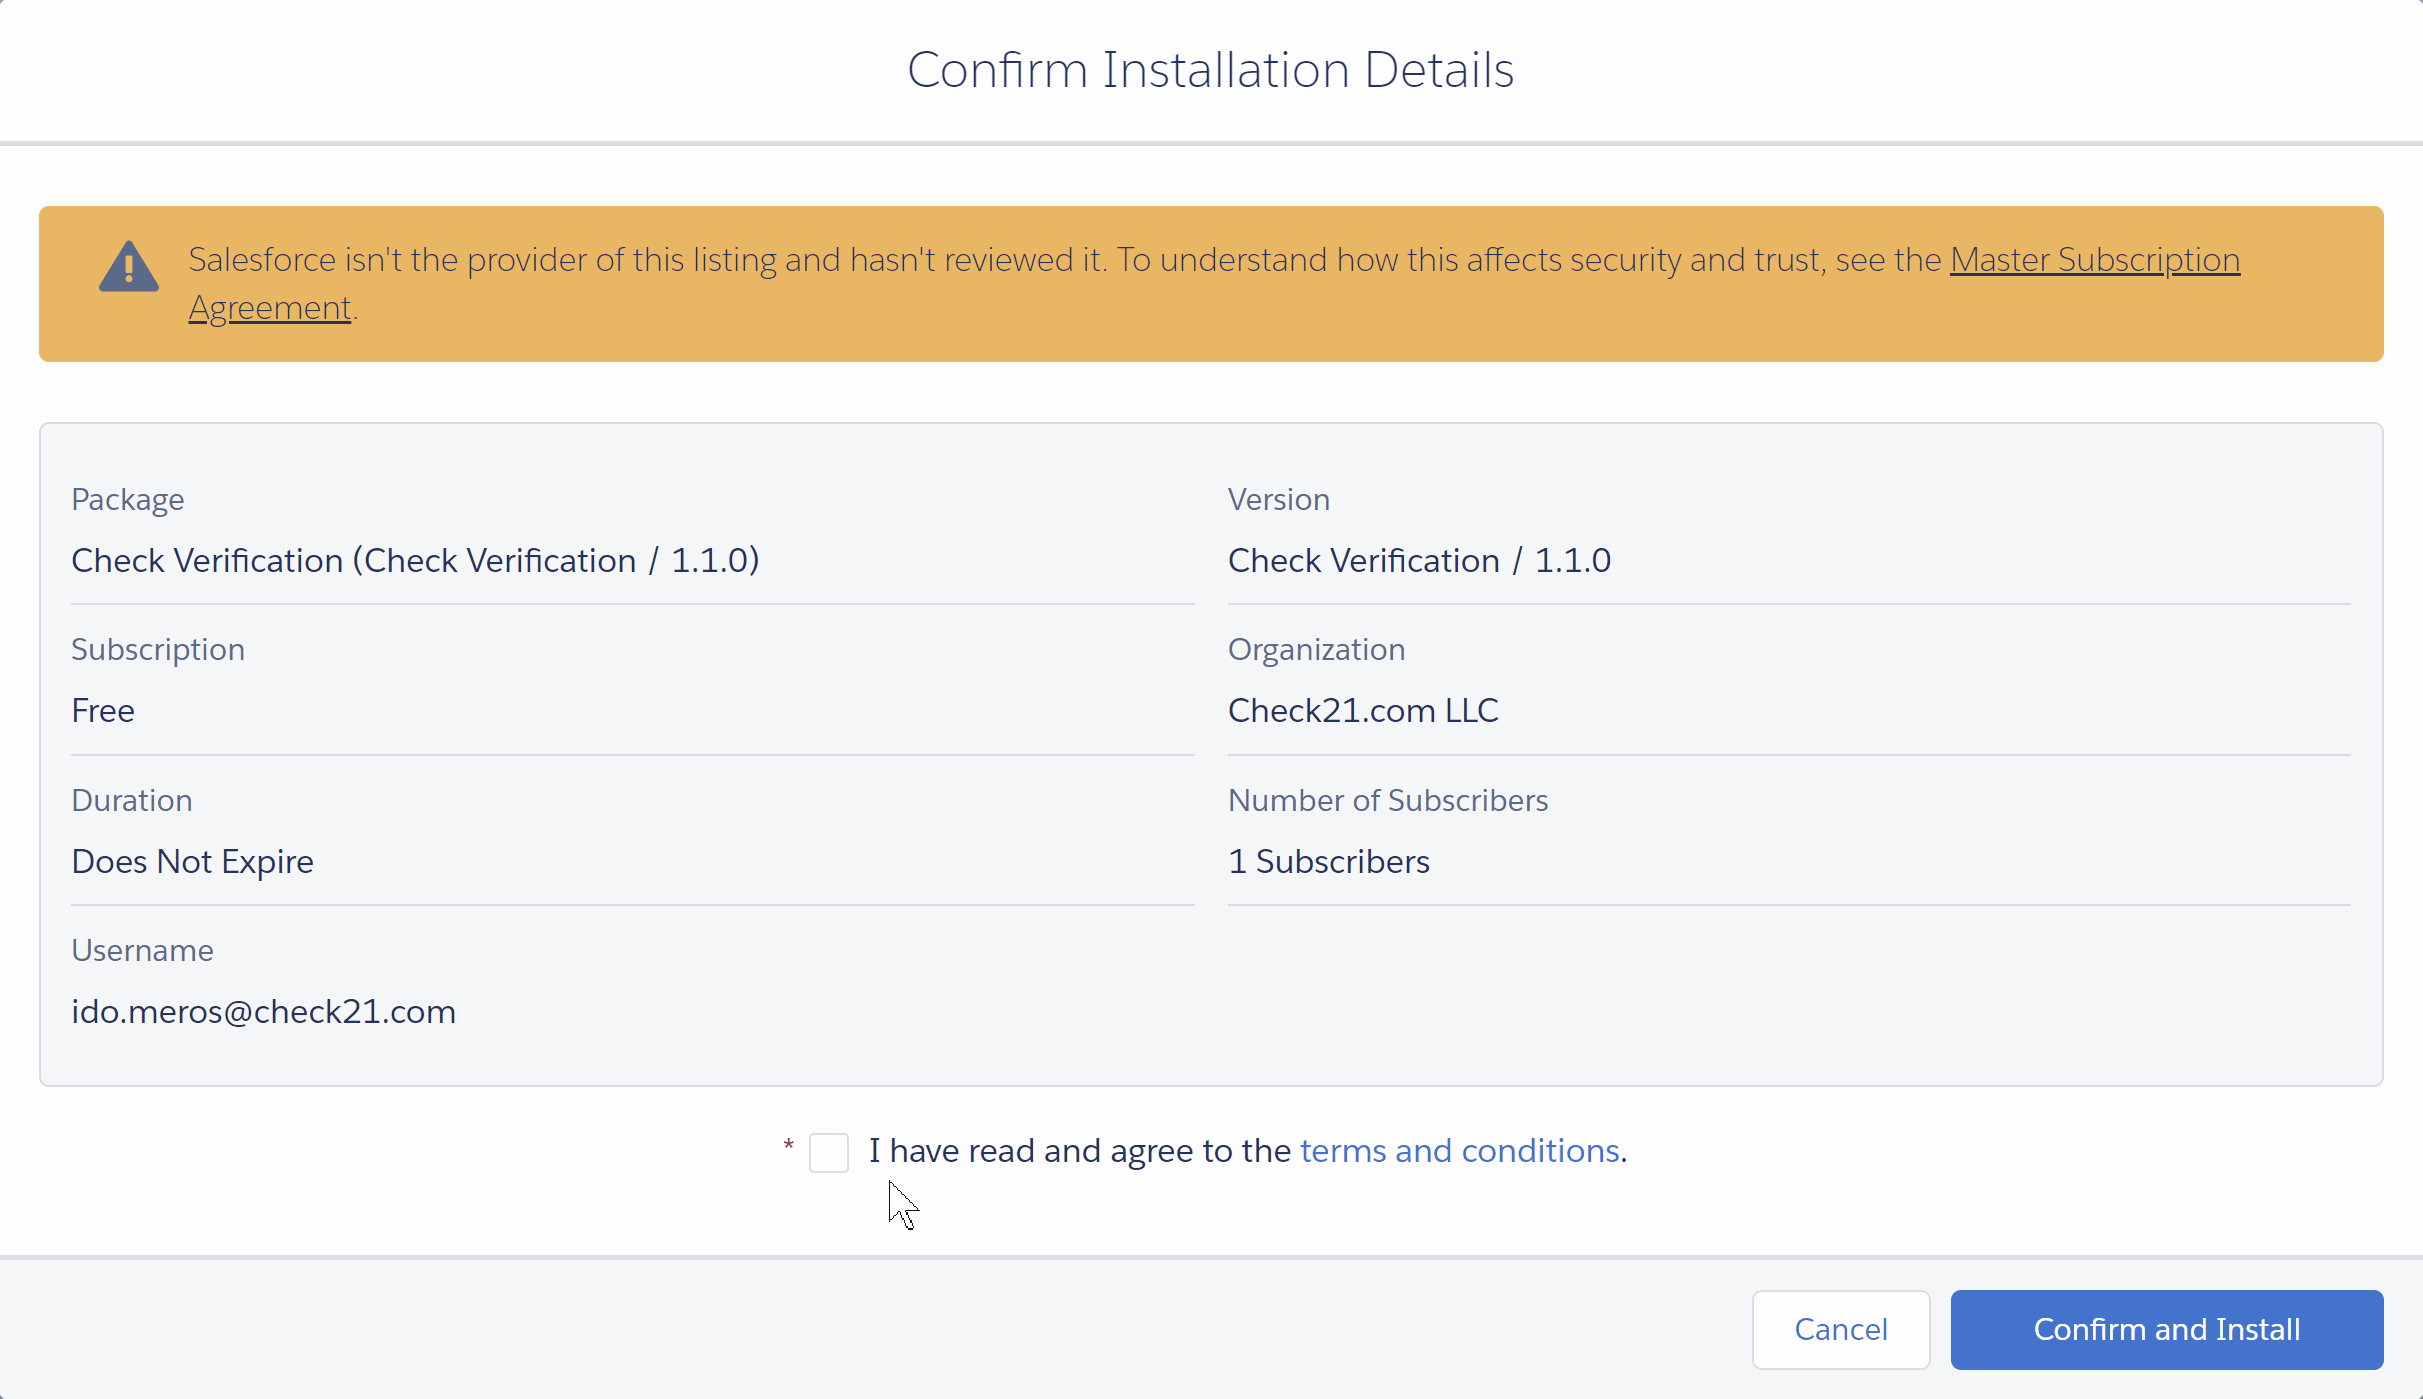Image resolution: width=2423 pixels, height=1399 pixels.
Task: Check the agree to terms checkbox
Action: [828, 1152]
